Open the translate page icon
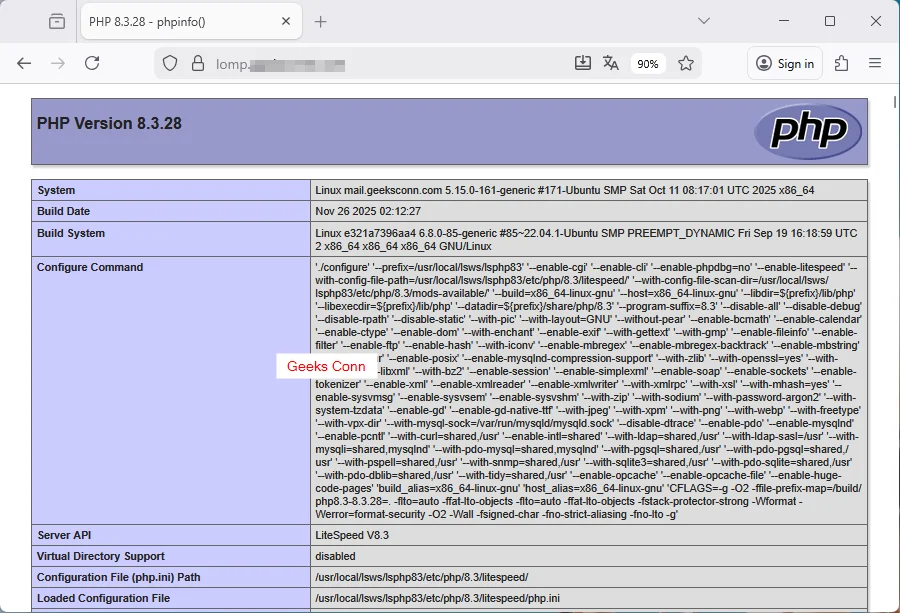 click(x=611, y=62)
